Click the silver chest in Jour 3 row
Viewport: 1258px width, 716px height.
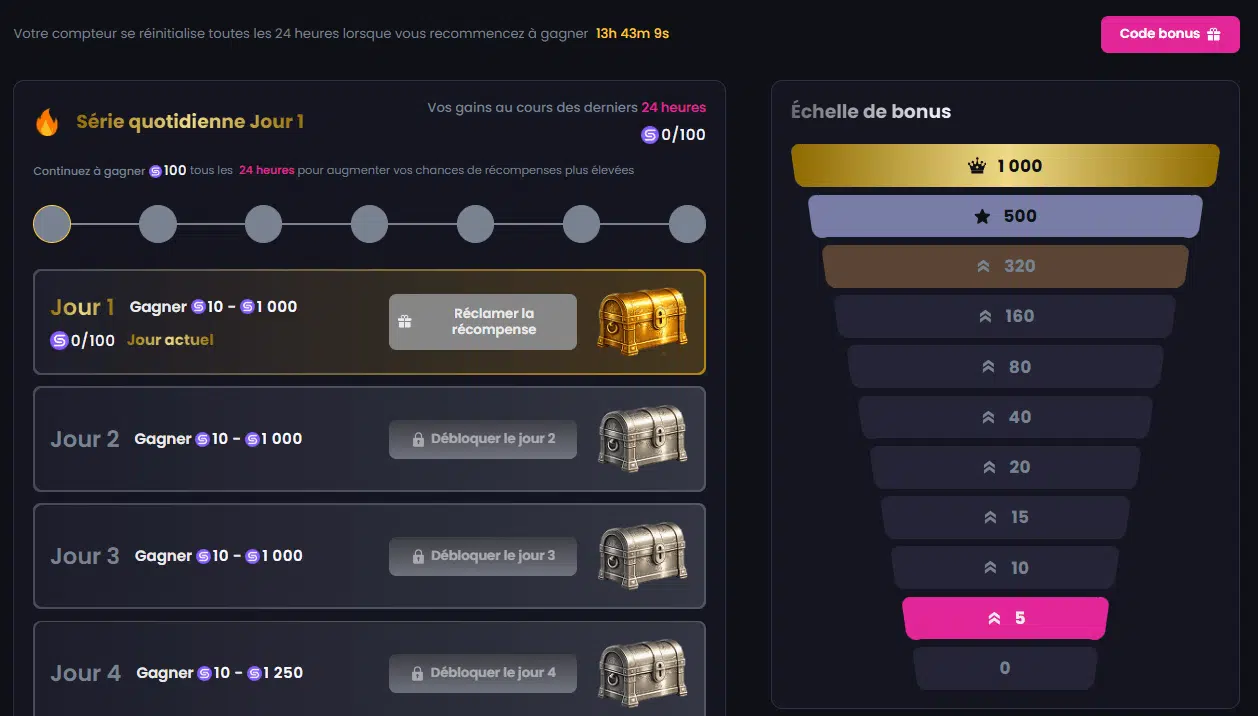coord(642,555)
